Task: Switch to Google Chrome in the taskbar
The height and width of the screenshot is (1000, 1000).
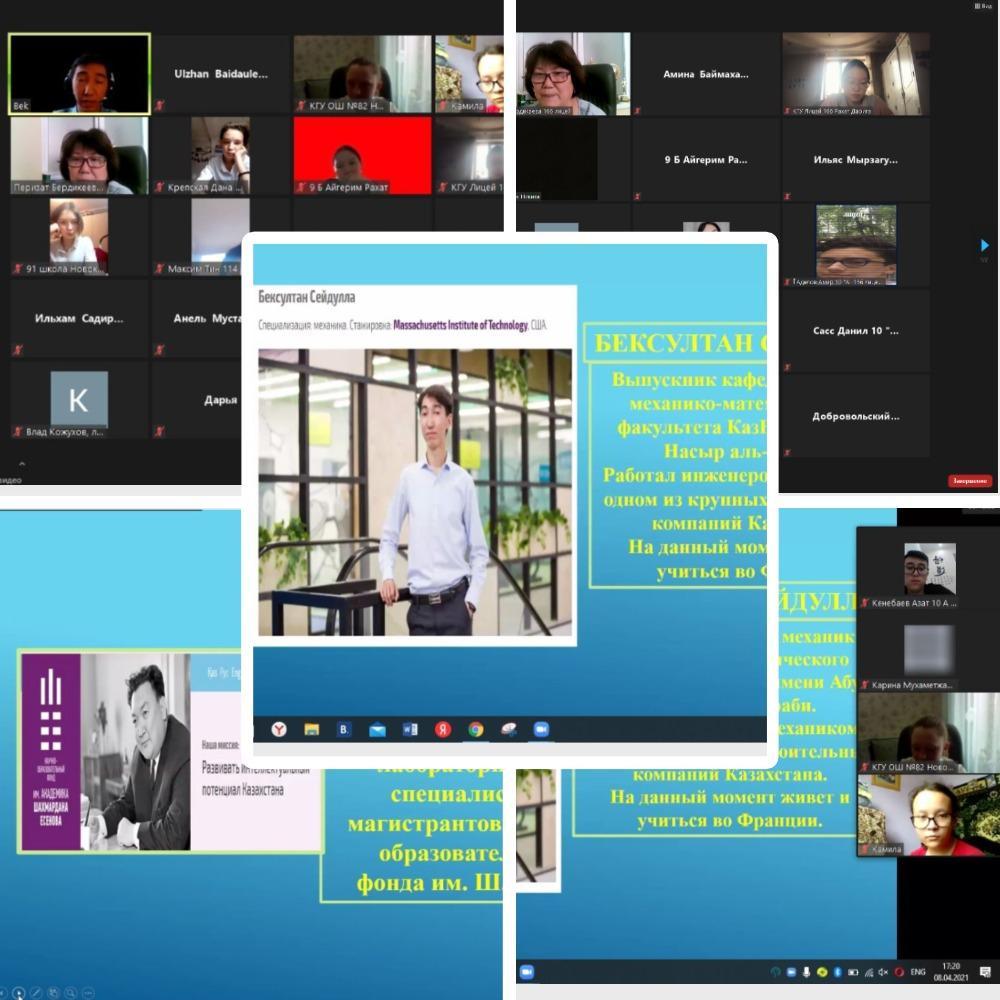Action: point(476,729)
